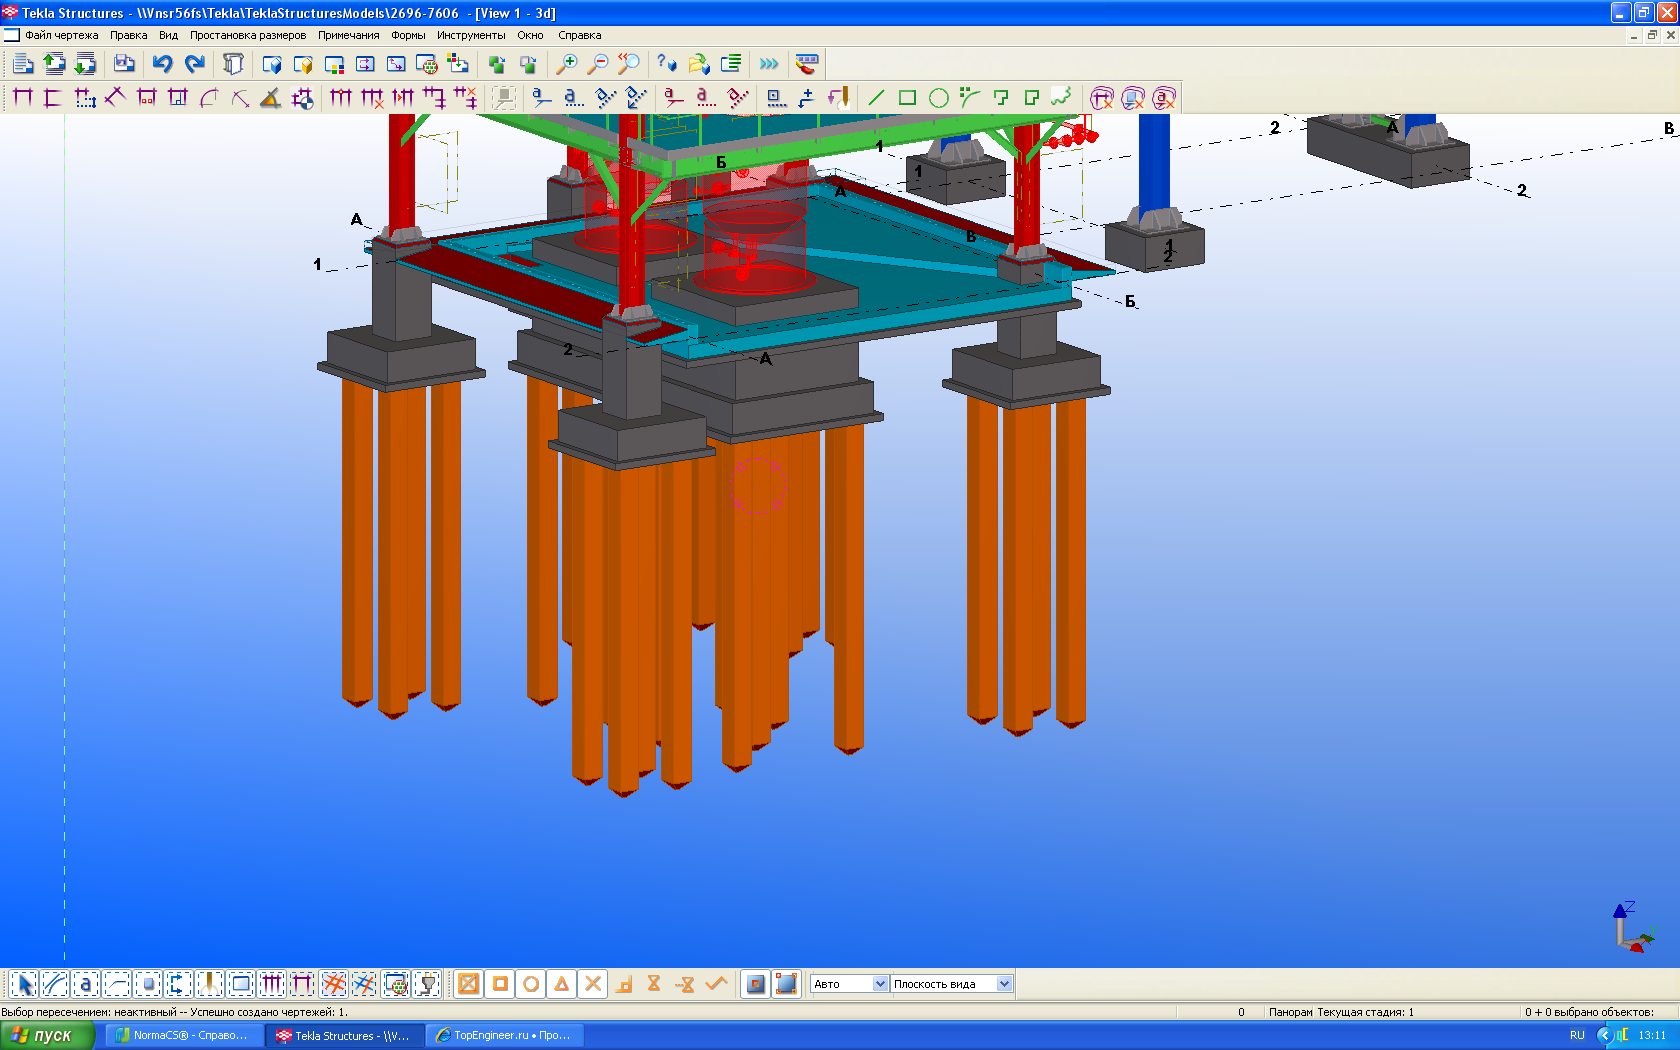Toggle the select grid lines red hash switch

(x=334, y=984)
